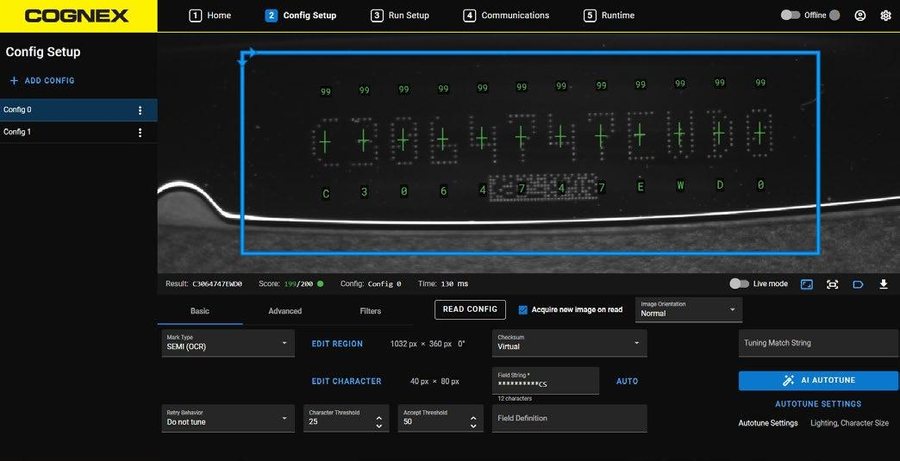Click the plus icon beside Add Config
This screenshot has height=461, width=900.
[14, 81]
